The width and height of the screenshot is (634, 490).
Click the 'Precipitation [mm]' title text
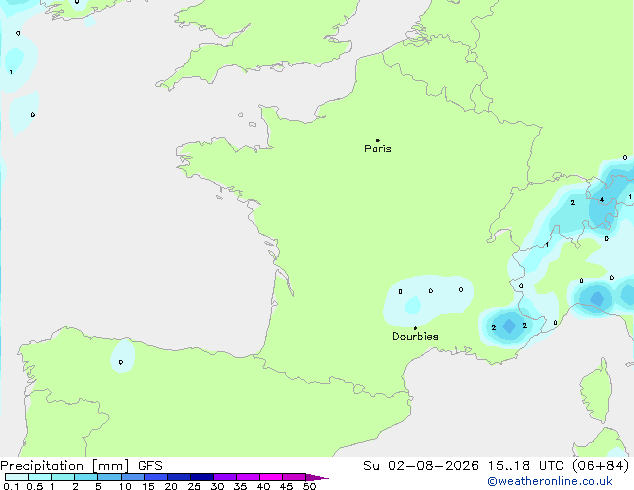(x=65, y=466)
